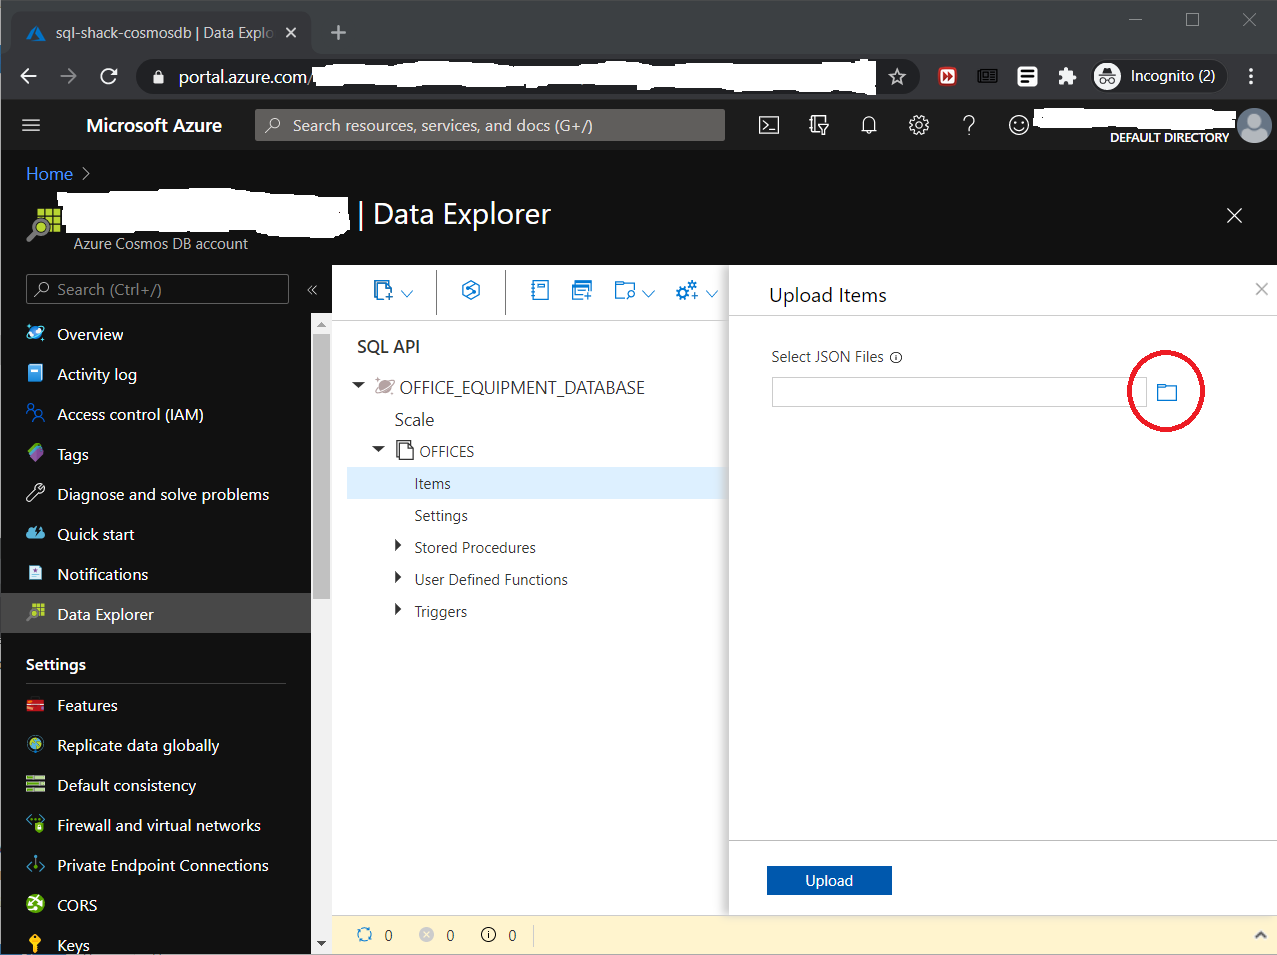Open the notifications bell icon

coord(869,125)
